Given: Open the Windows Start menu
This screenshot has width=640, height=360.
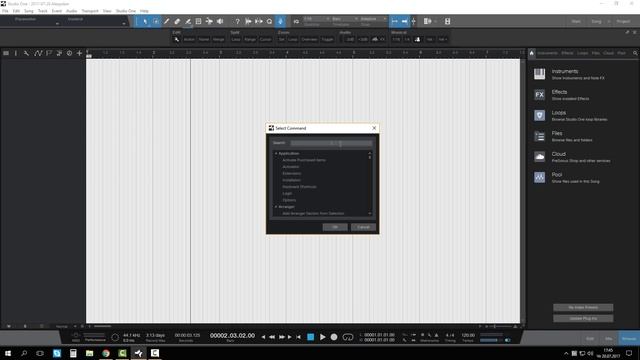Looking at the screenshot, I should (7, 353).
